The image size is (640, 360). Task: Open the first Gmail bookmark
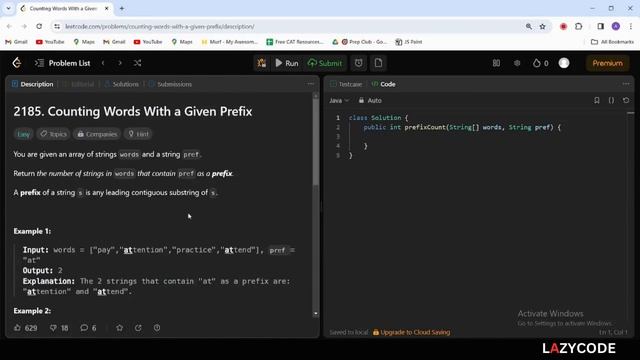point(16,42)
